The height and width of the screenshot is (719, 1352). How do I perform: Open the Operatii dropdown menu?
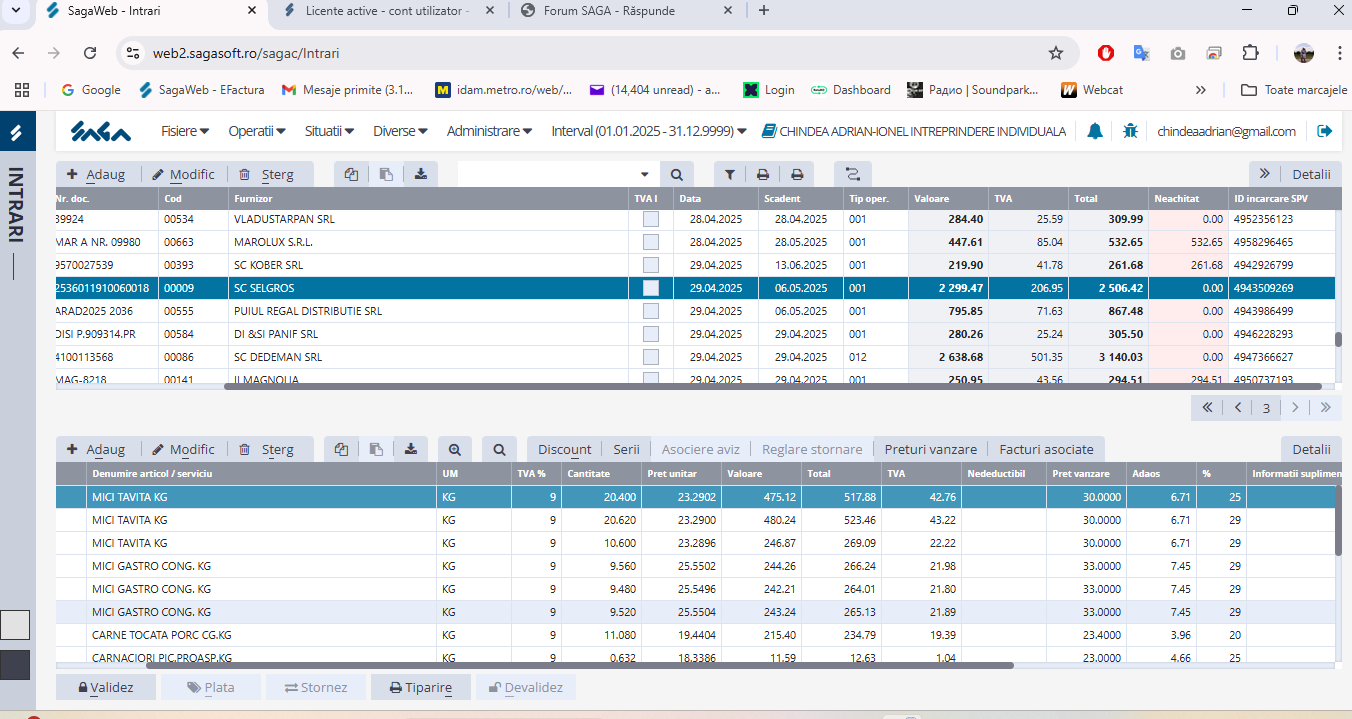[257, 131]
